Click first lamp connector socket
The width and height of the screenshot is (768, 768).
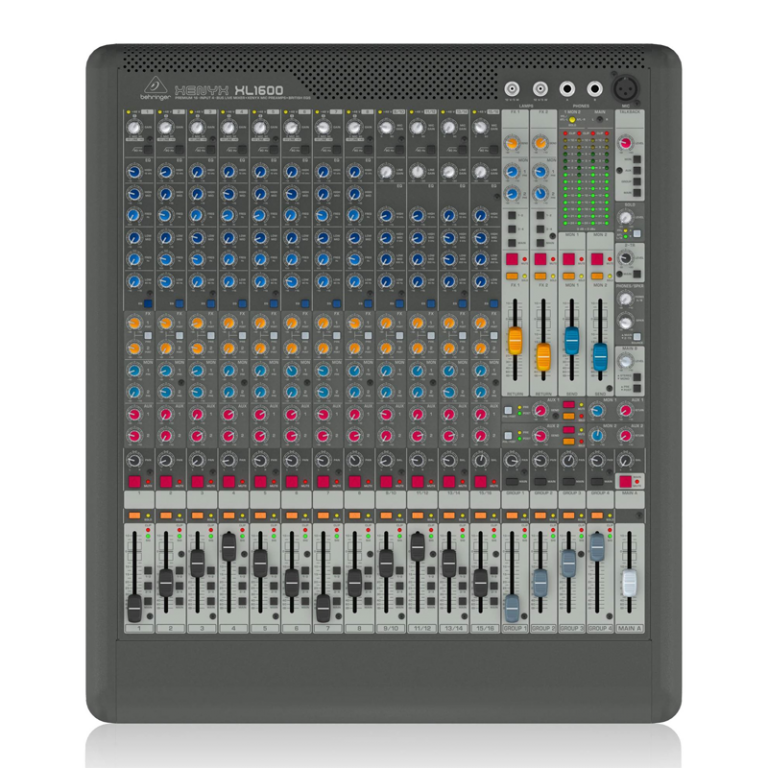(512, 89)
